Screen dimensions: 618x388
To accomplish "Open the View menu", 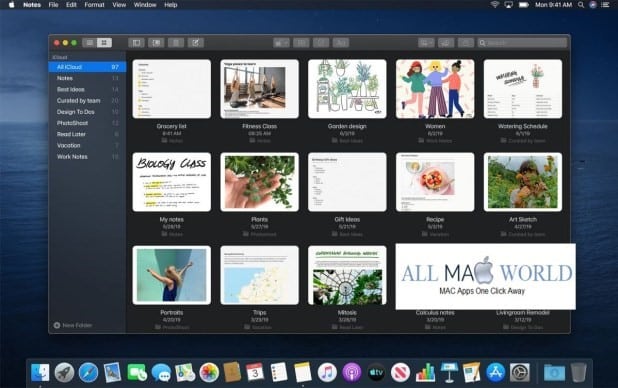I will 119,5.
